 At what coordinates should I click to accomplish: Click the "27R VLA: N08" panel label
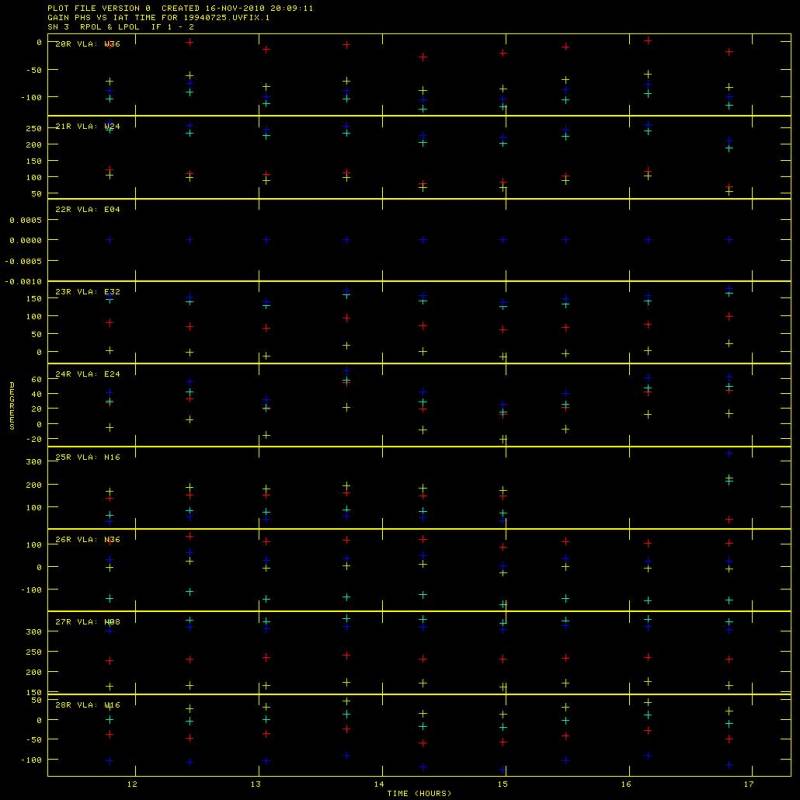[x=87, y=622]
